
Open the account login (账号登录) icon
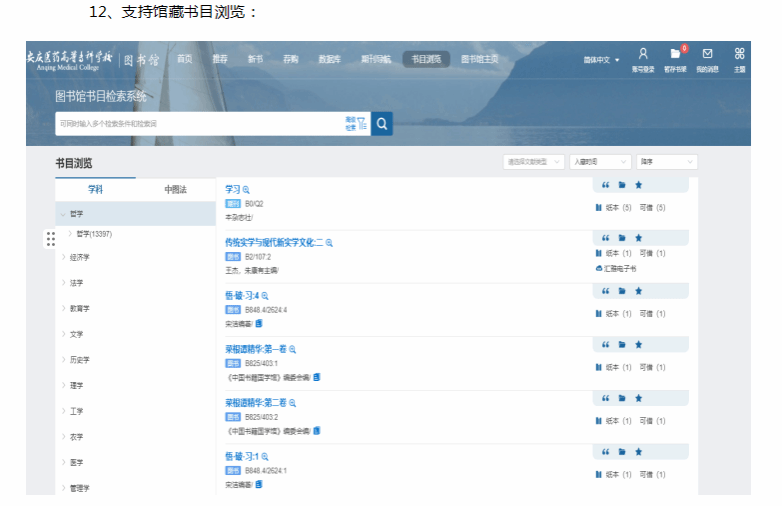click(x=643, y=54)
